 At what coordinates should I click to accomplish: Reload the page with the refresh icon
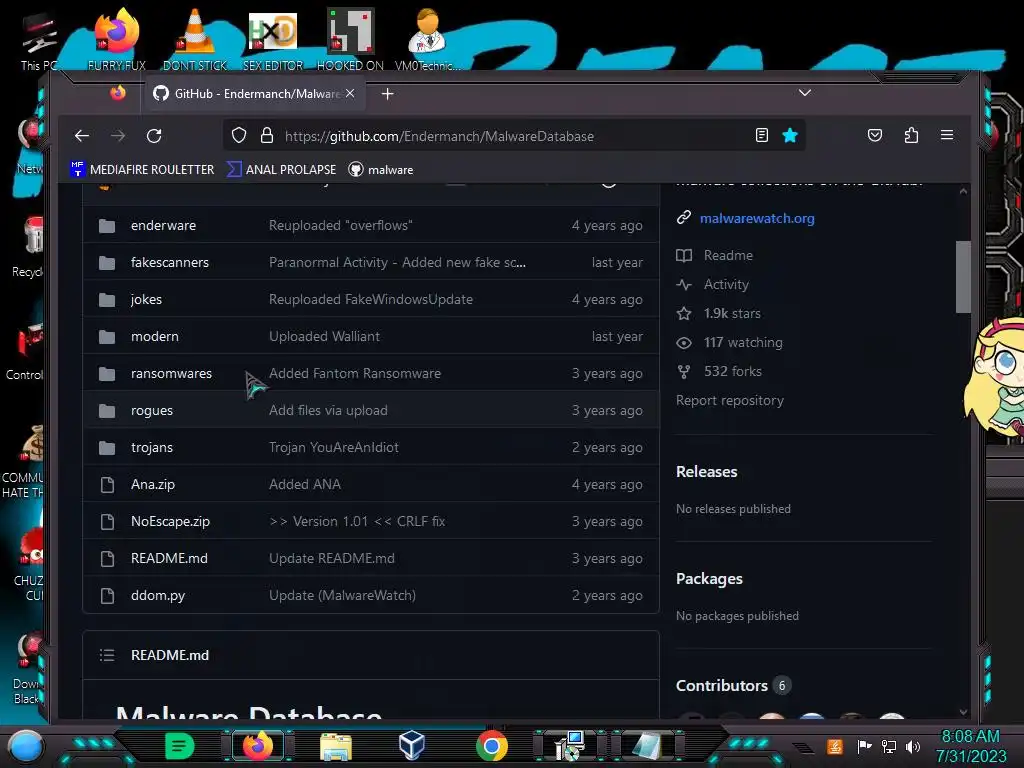pyautogui.click(x=154, y=136)
